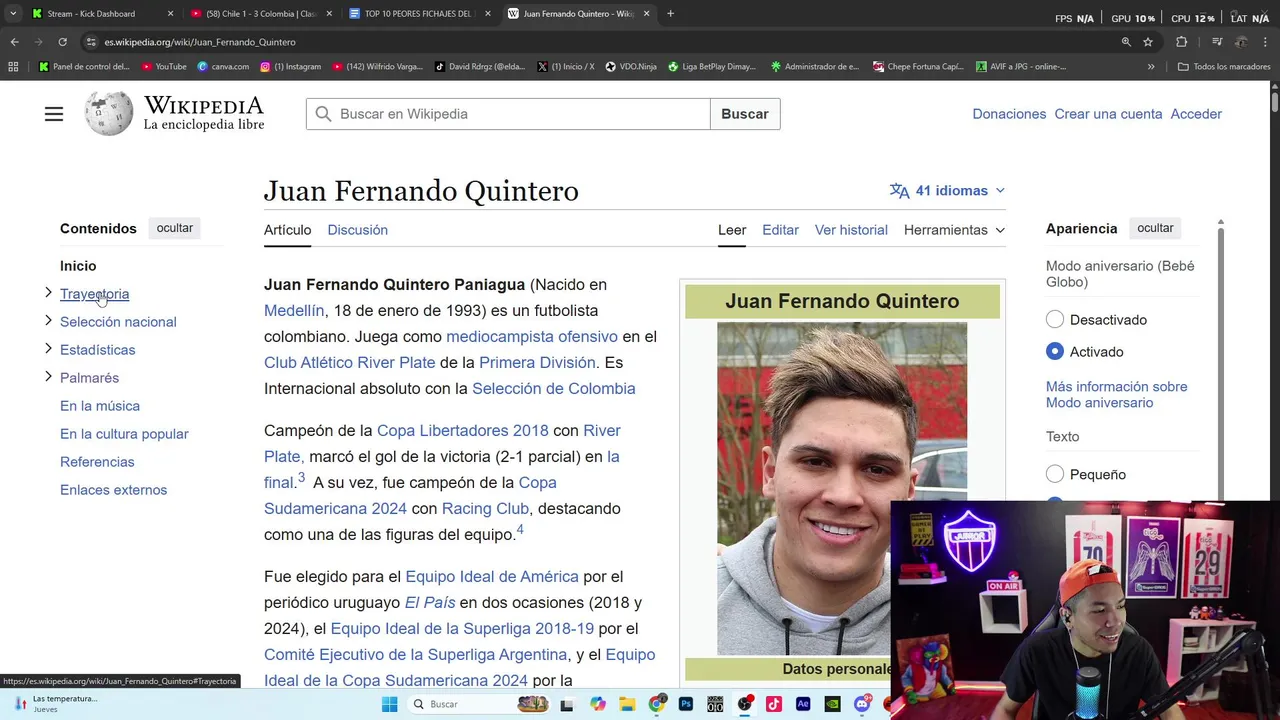The width and height of the screenshot is (1280, 720).
Task: Open File Explorer folder on taskbar
Action: coord(627,704)
